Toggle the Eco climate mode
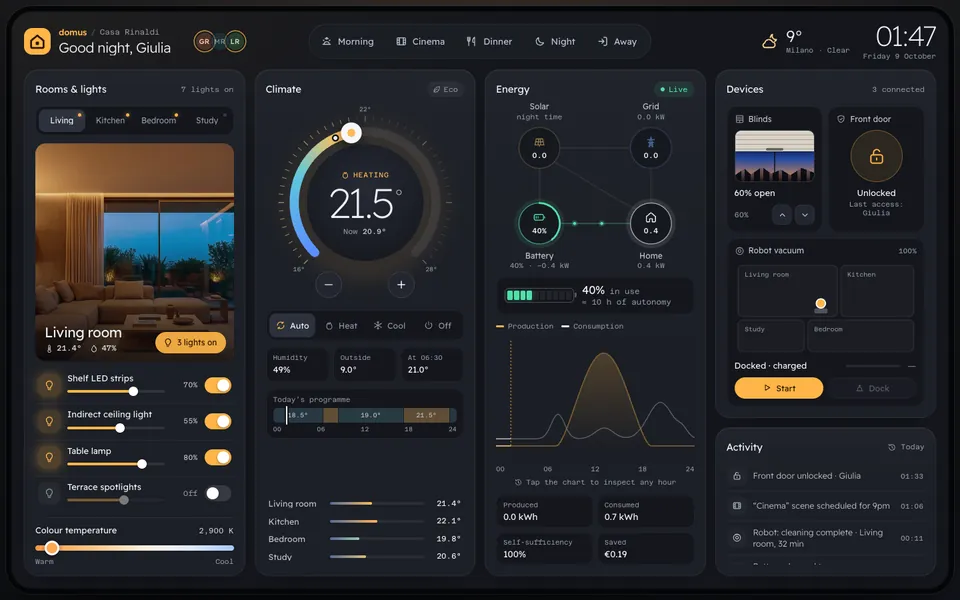This screenshot has width=960, height=600. (x=445, y=89)
